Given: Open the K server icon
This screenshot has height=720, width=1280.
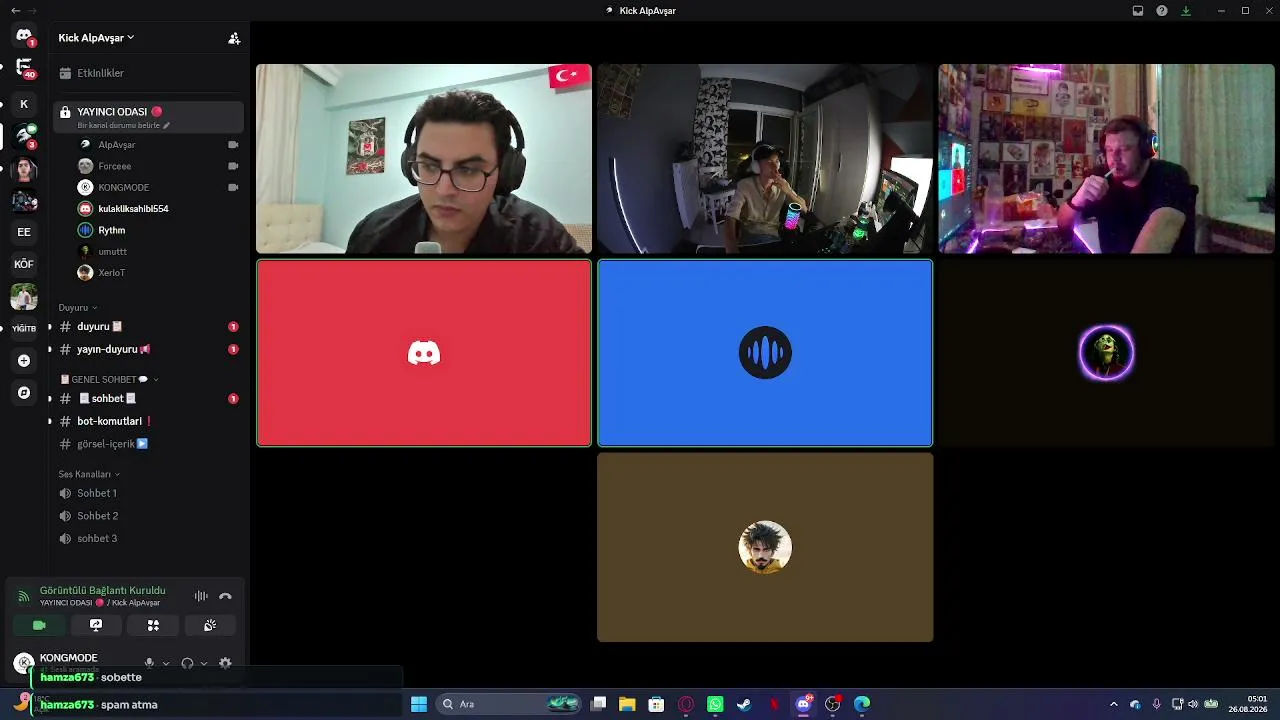Looking at the screenshot, I should [24, 104].
